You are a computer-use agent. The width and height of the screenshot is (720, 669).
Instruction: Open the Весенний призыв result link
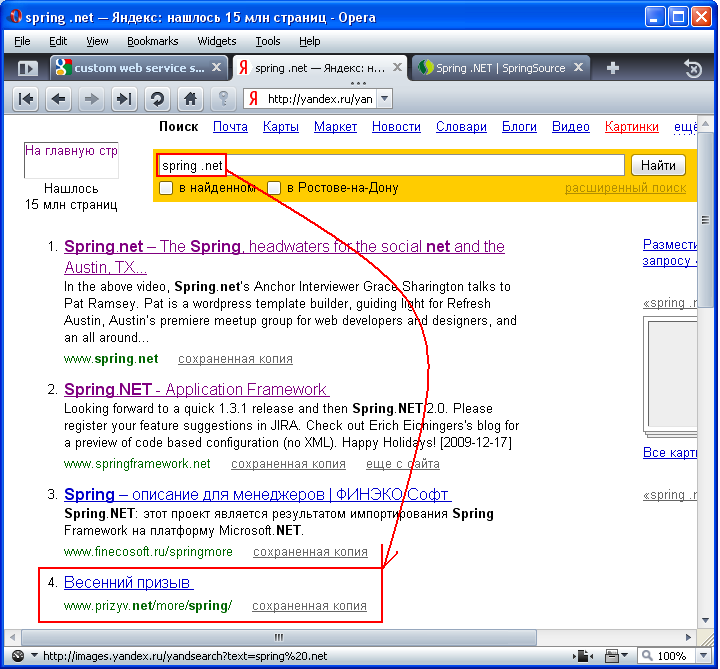pos(128,582)
